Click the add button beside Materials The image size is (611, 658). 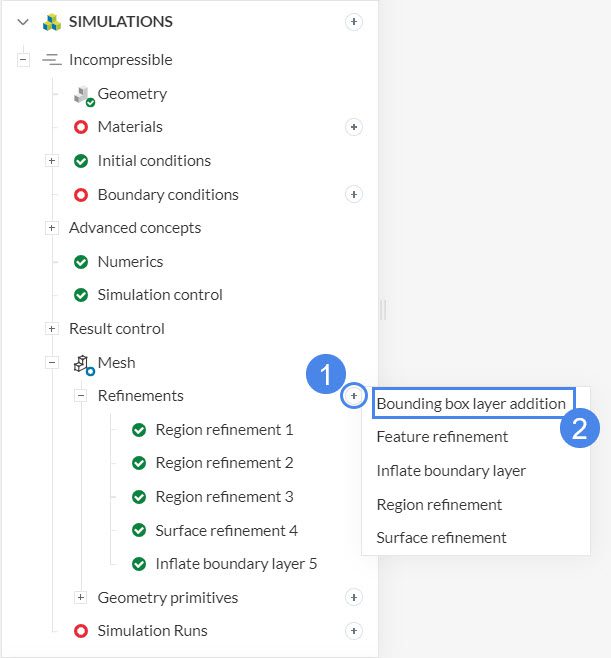pos(353,127)
